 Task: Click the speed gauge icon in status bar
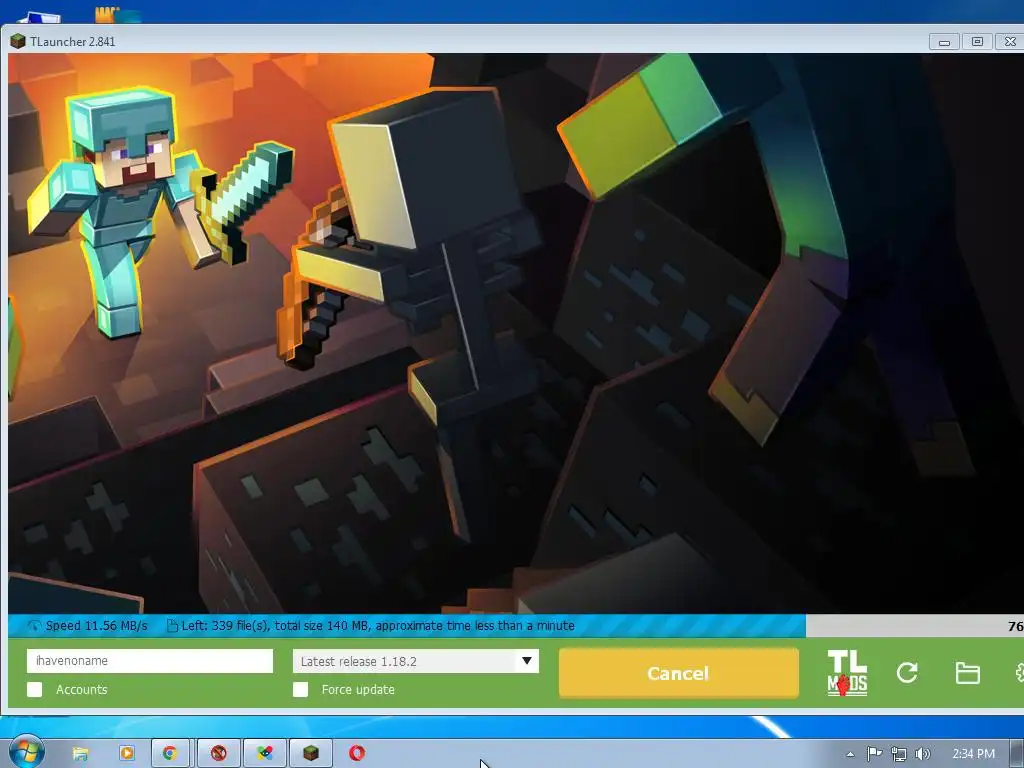click(35, 626)
